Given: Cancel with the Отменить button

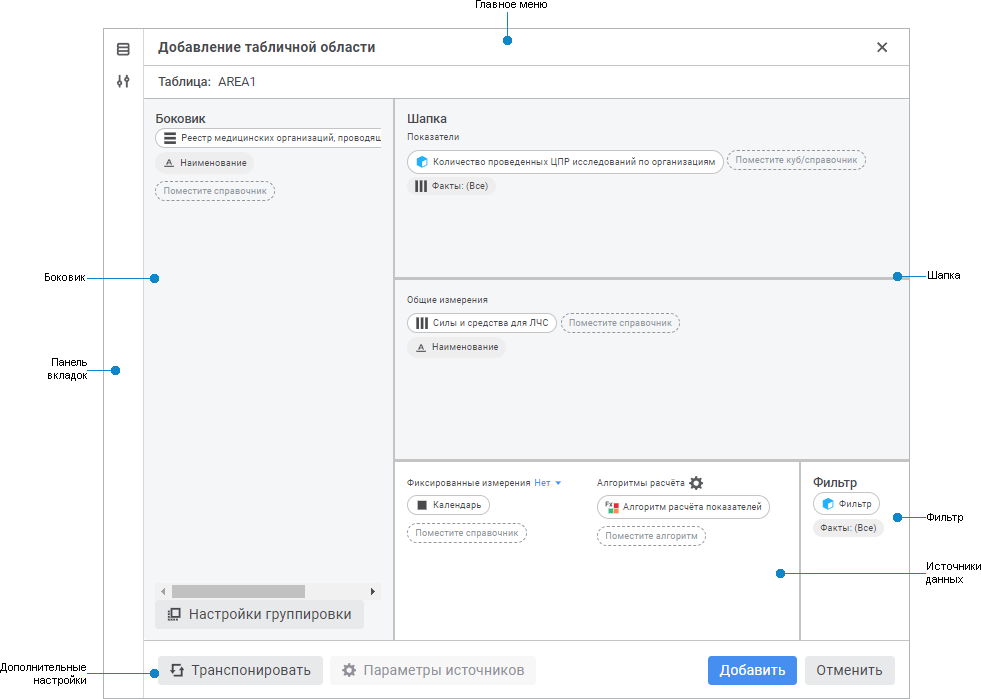Looking at the screenshot, I should [x=849, y=670].
